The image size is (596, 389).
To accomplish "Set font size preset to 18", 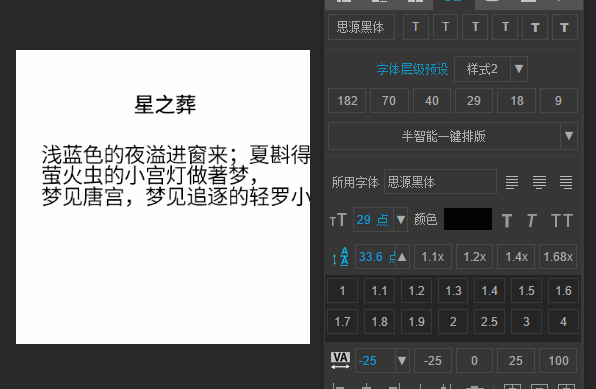I will (x=517, y=101).
